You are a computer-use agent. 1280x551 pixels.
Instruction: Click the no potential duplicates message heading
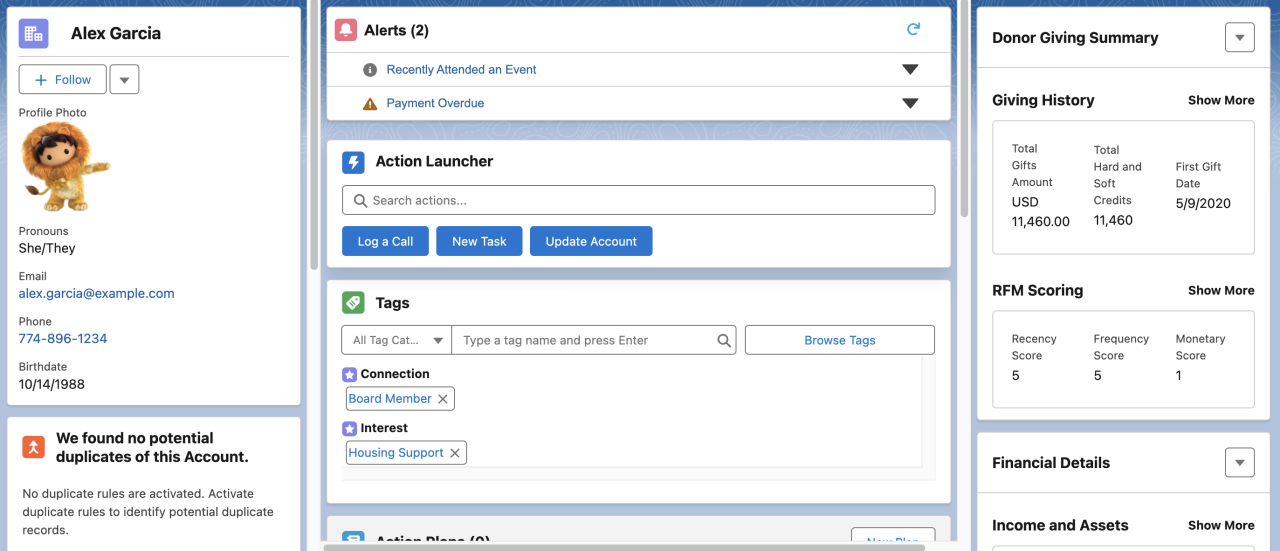click(152, 447)
